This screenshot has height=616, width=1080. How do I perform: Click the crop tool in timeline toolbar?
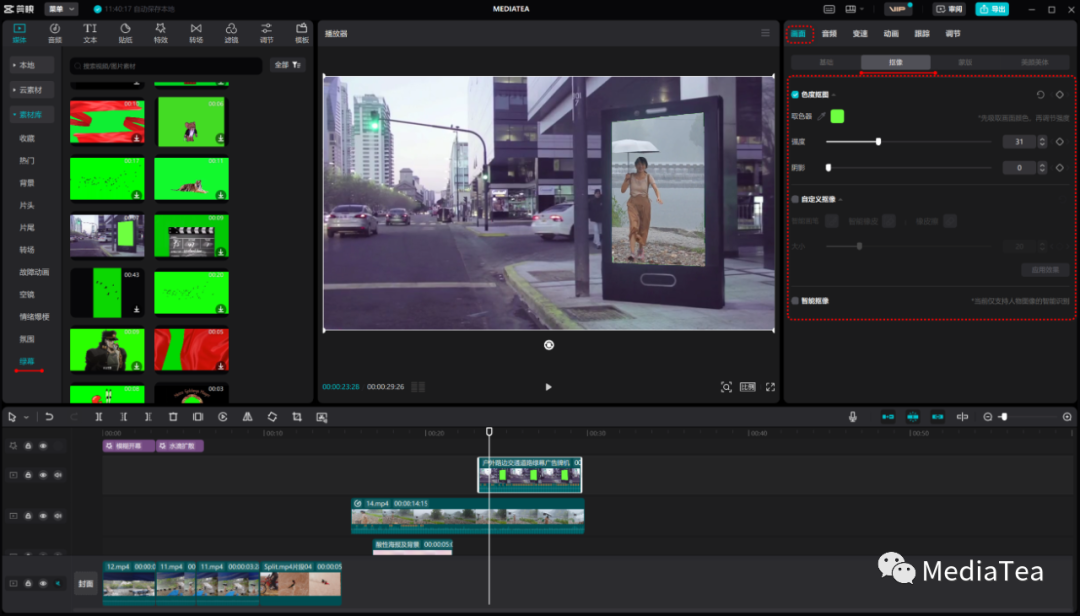coord(297,416)
